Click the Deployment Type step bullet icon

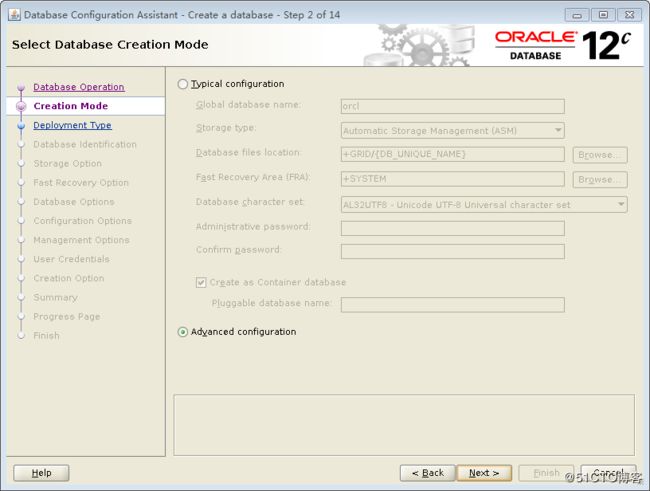tap(21, 126)
